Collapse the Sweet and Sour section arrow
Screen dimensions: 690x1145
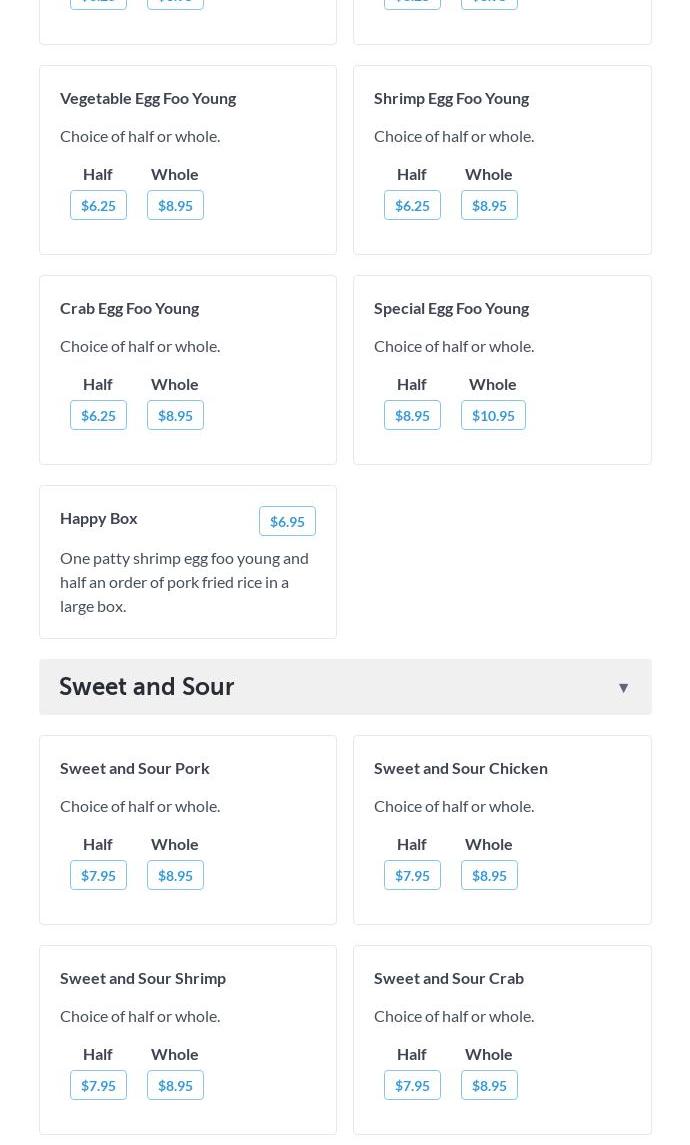coord(623,687)
